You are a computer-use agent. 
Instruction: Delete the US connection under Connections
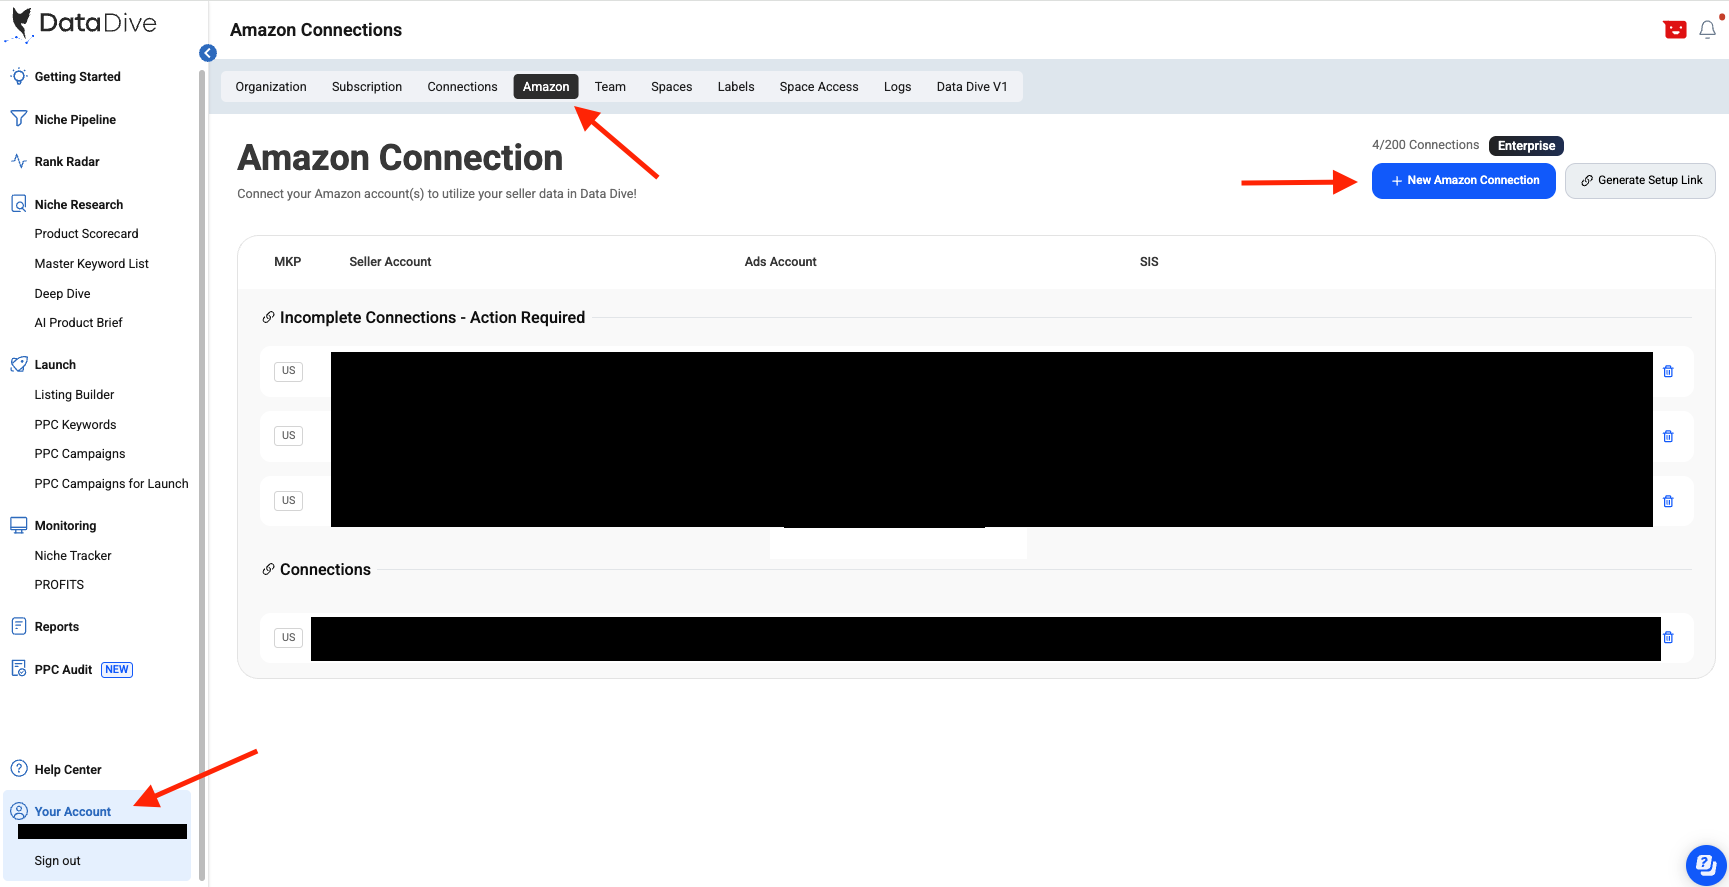coord(1668,637)
